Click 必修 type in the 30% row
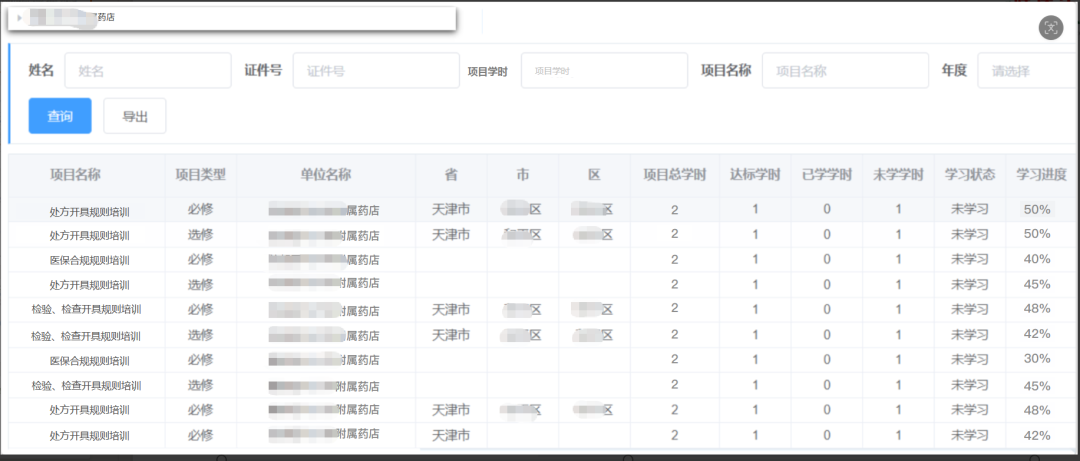 200,360
